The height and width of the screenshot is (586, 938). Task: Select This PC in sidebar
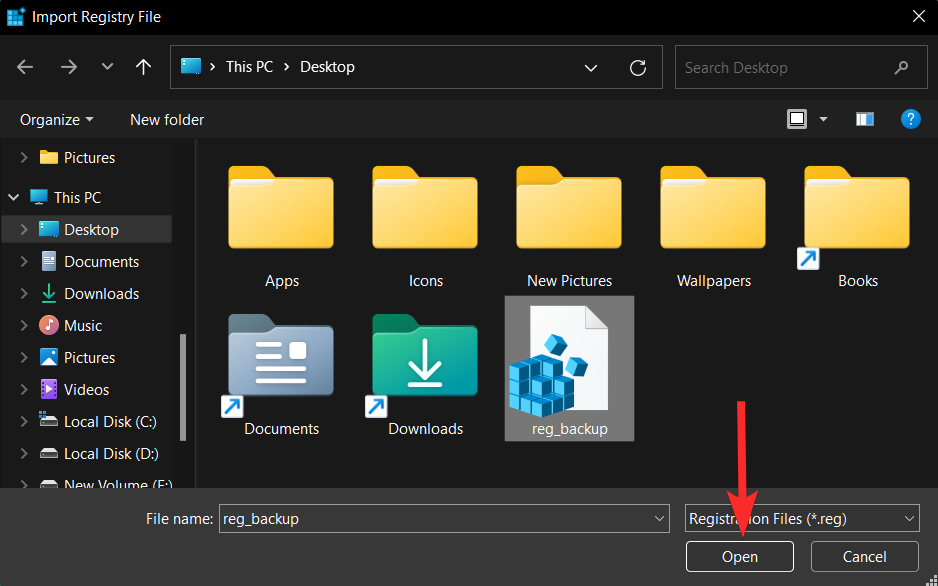77,197
